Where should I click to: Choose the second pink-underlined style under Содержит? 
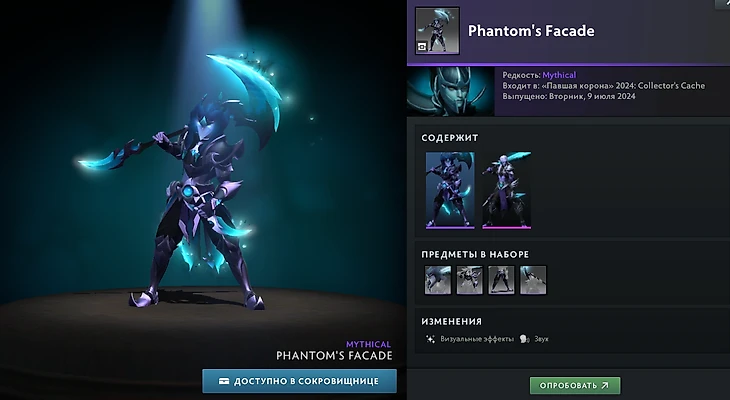tap(507, 190)
